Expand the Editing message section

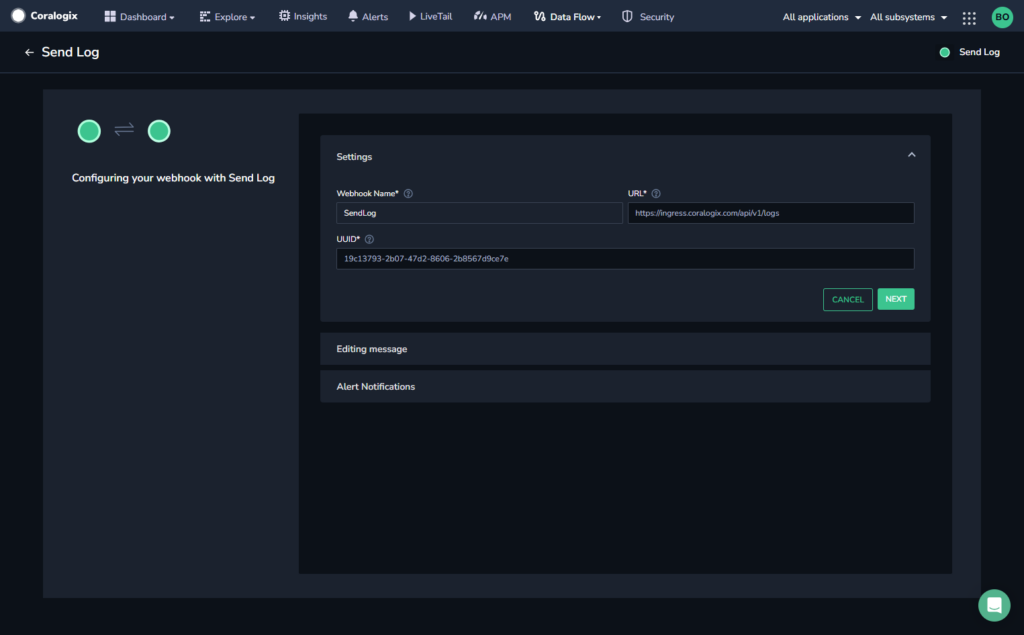(x=625, y=349)
